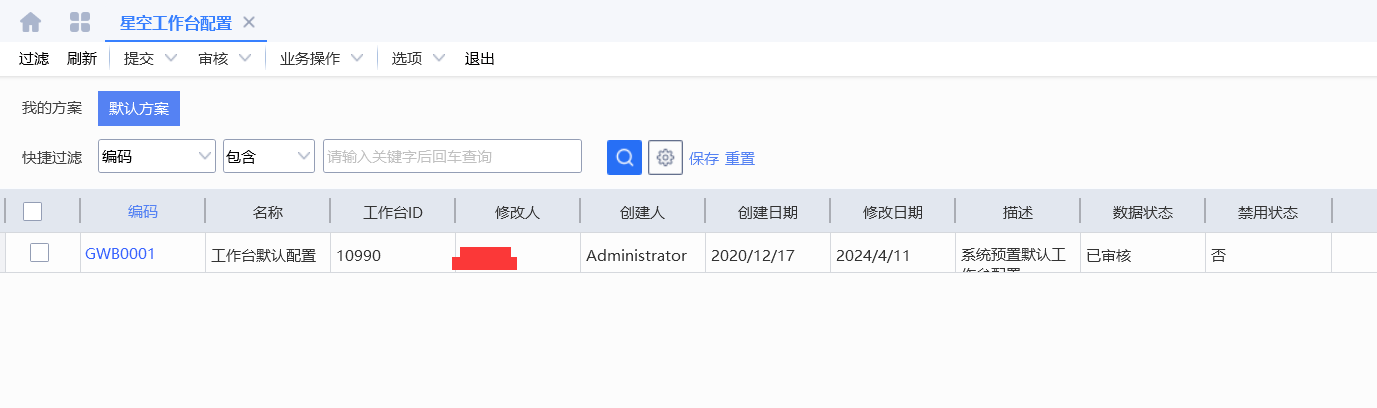Open the 编码 field selector combo box

(x=157, y=156)
